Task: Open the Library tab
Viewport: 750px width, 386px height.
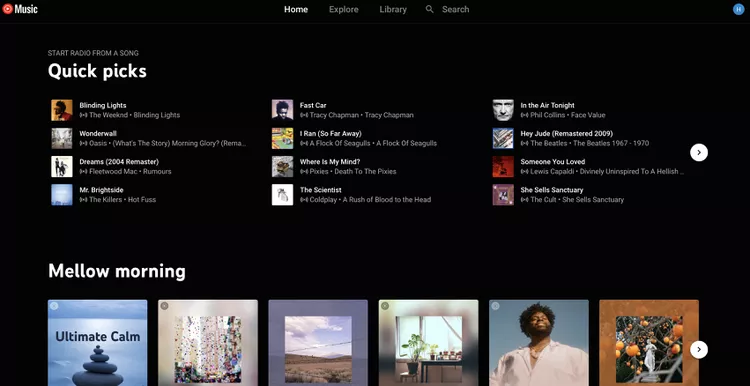Action: click(x=393, y=9)
